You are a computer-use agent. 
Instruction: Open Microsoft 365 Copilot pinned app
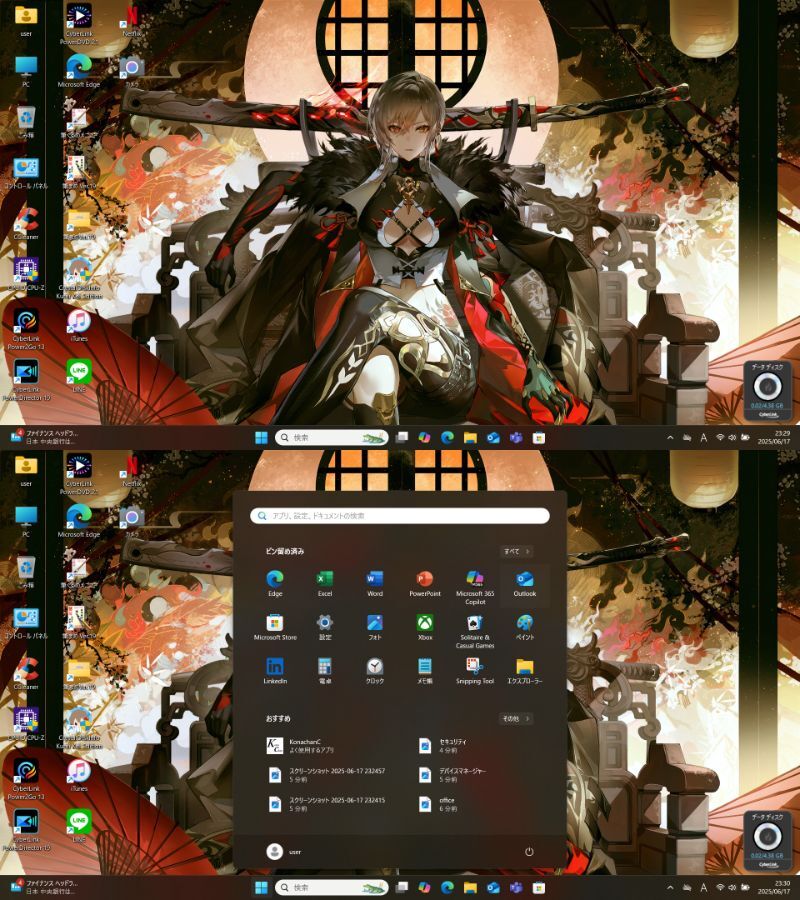(475, 587)
